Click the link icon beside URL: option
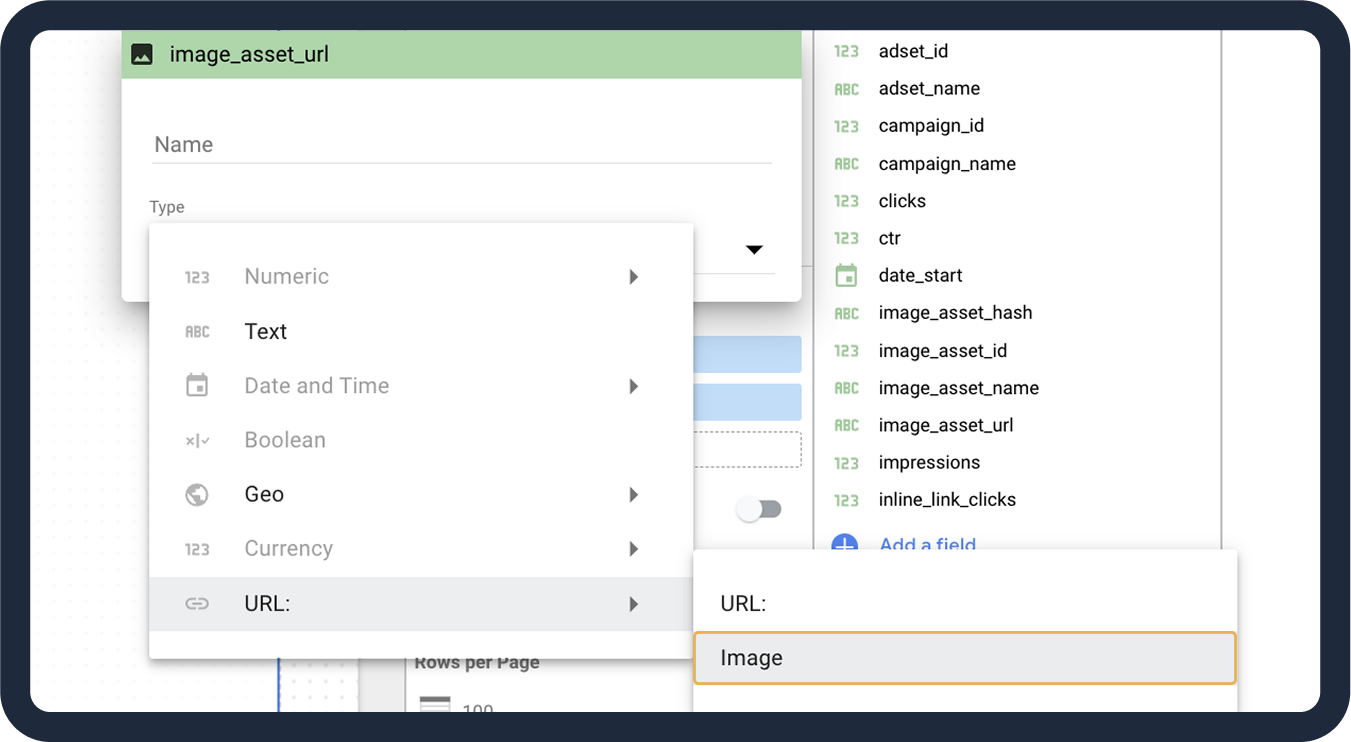Screen dimensions: 1351x742 pyautogui.click(x=197, y=603)
